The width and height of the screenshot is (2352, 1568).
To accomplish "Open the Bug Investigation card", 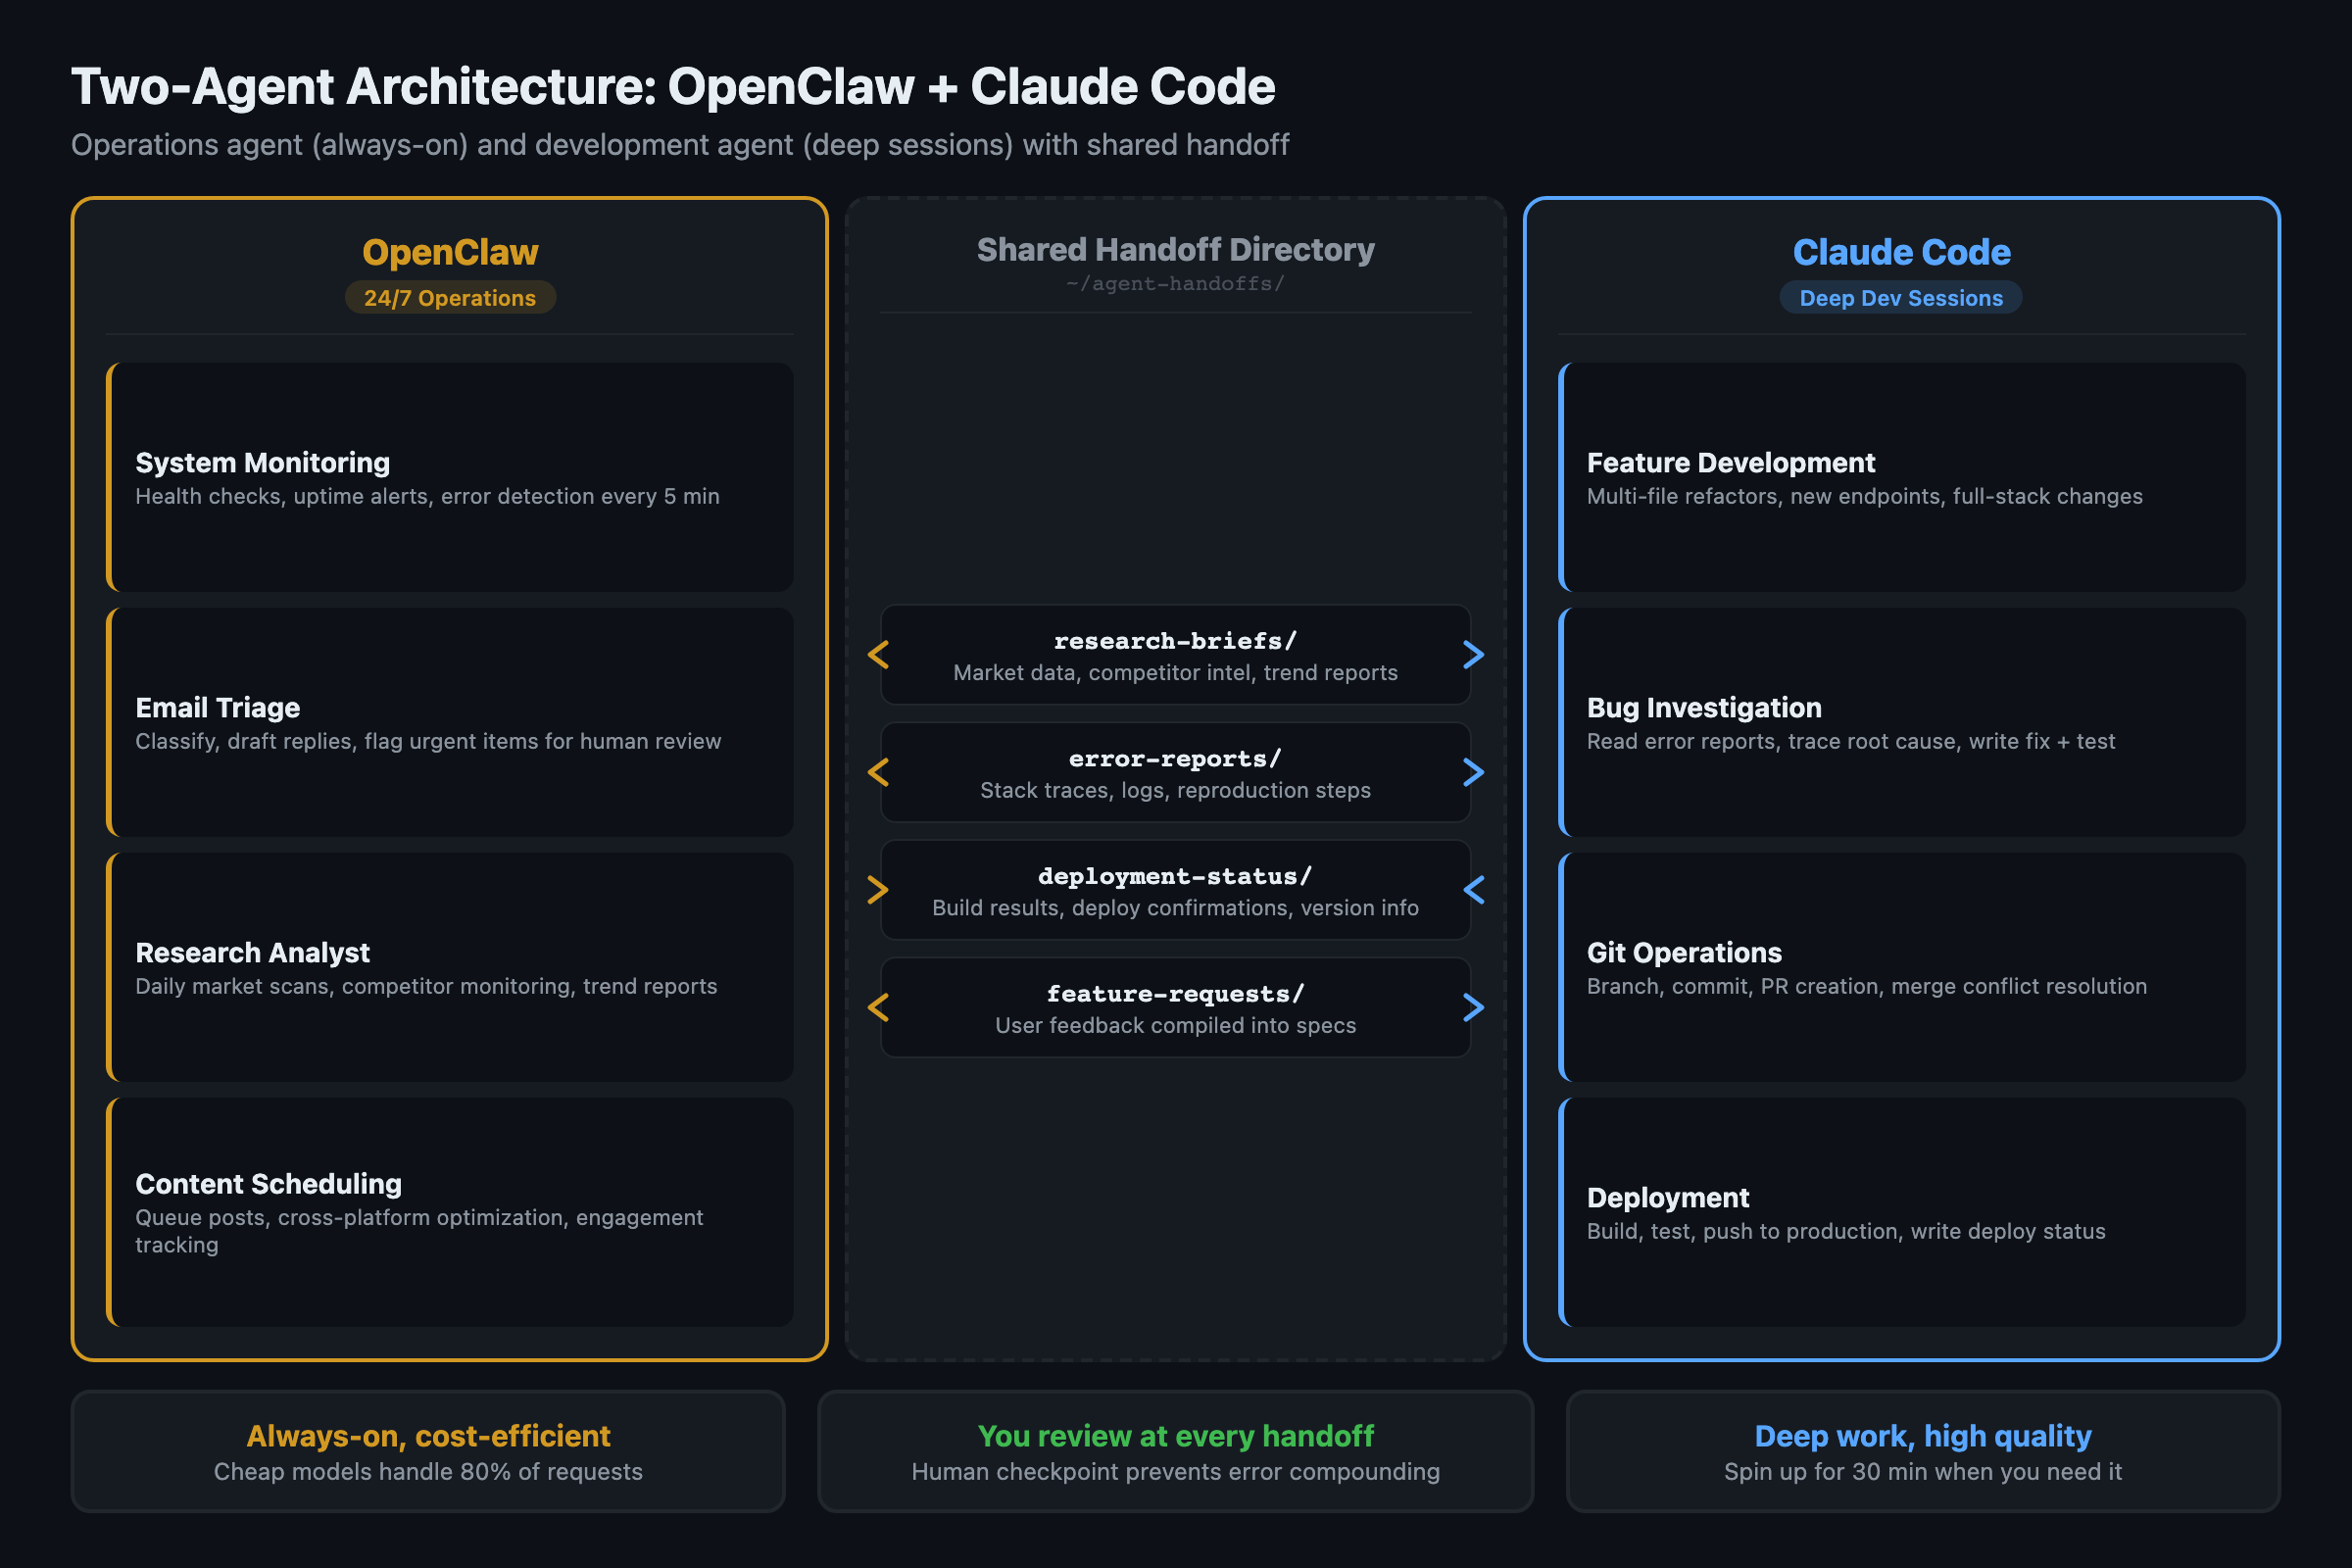I will [1902, 722].
